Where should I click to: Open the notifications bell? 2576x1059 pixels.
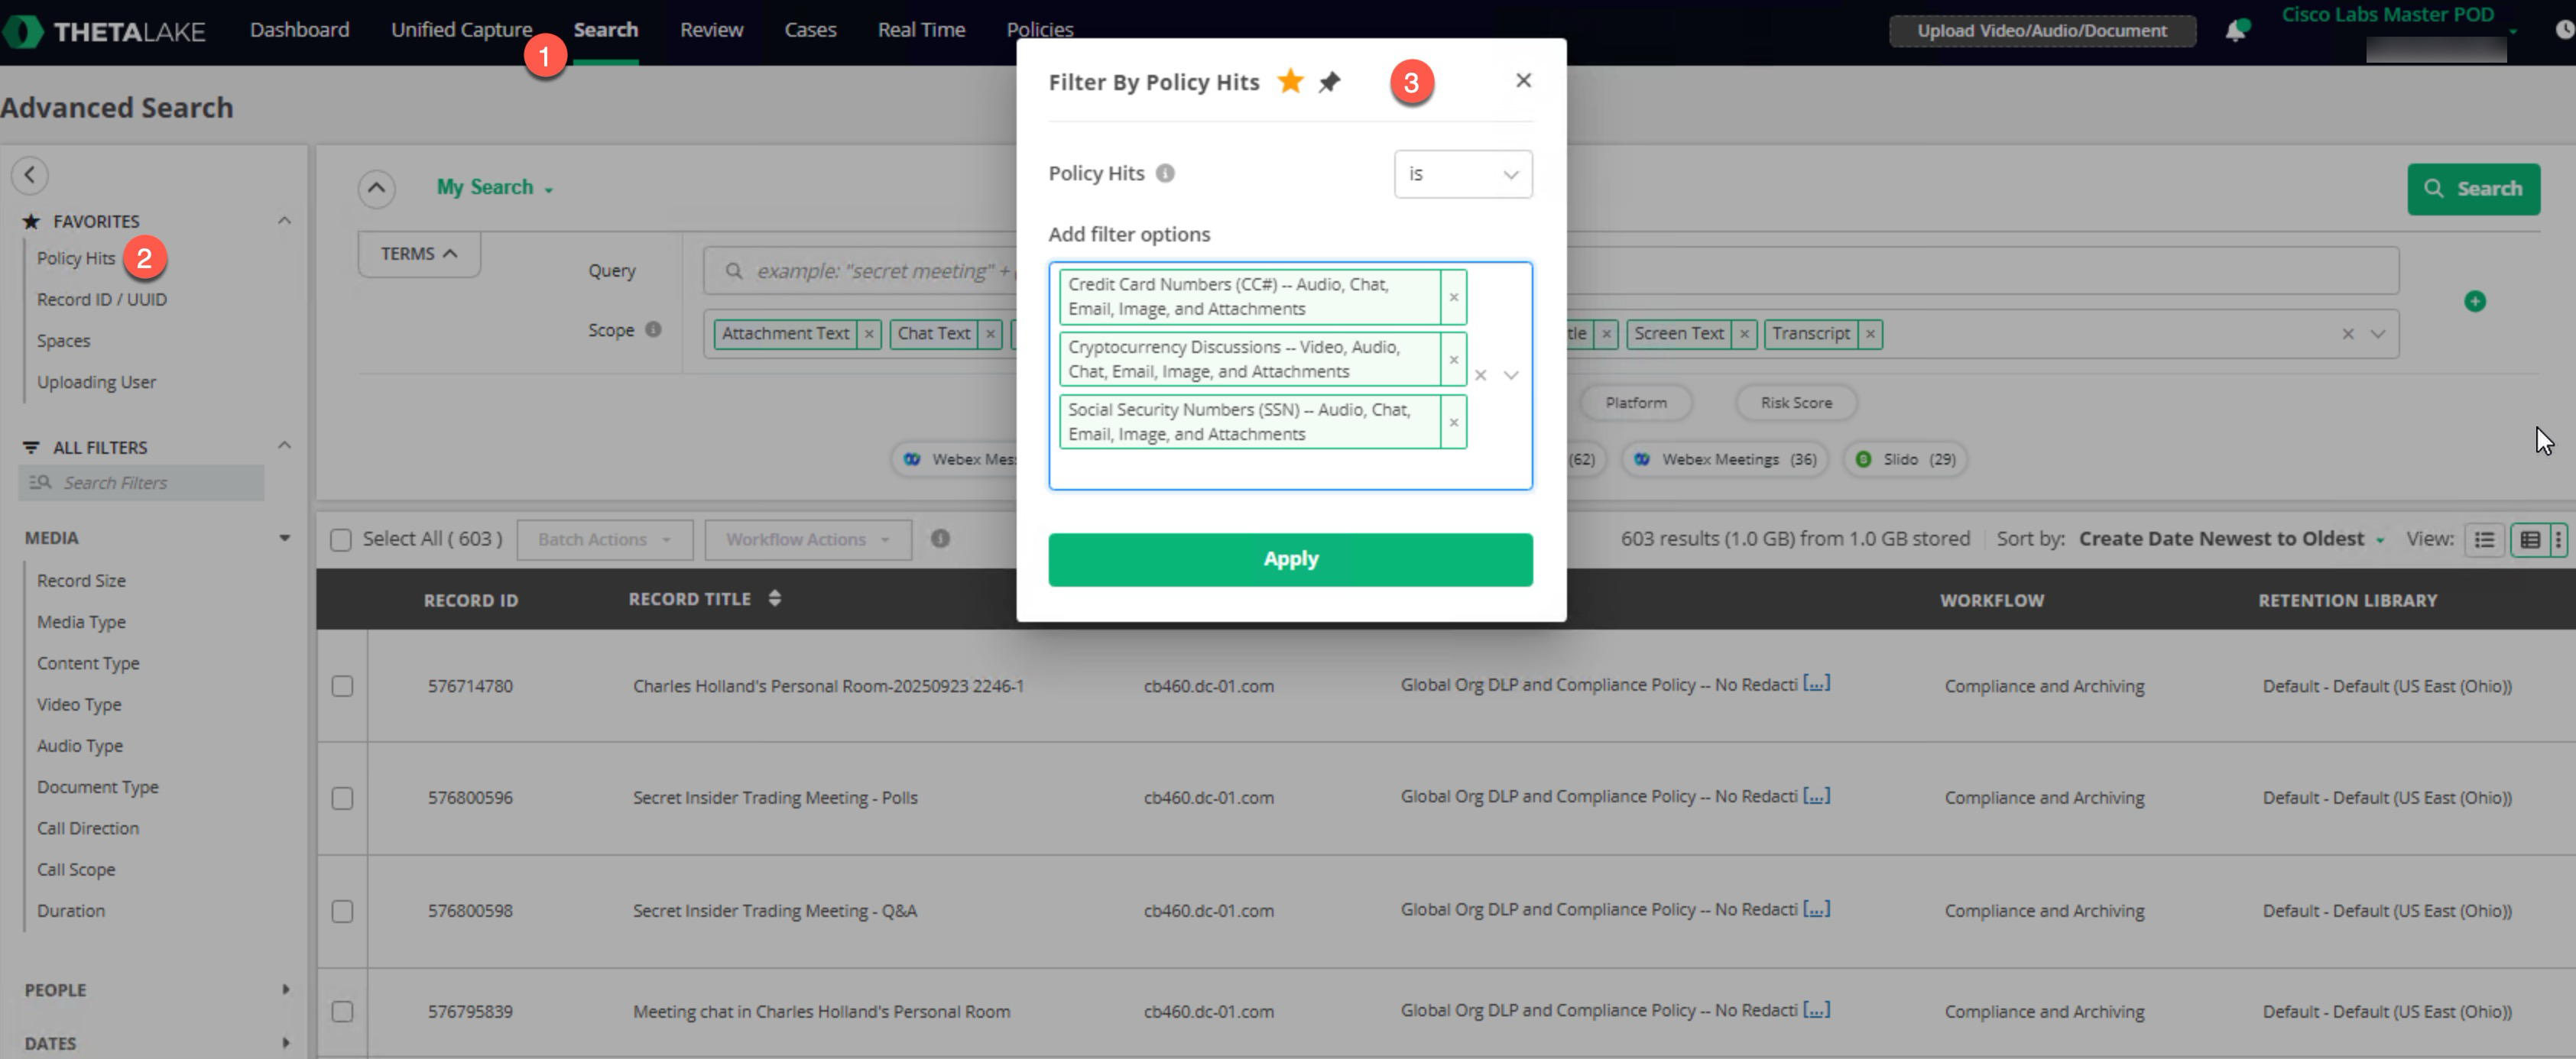coord(2235,31)
